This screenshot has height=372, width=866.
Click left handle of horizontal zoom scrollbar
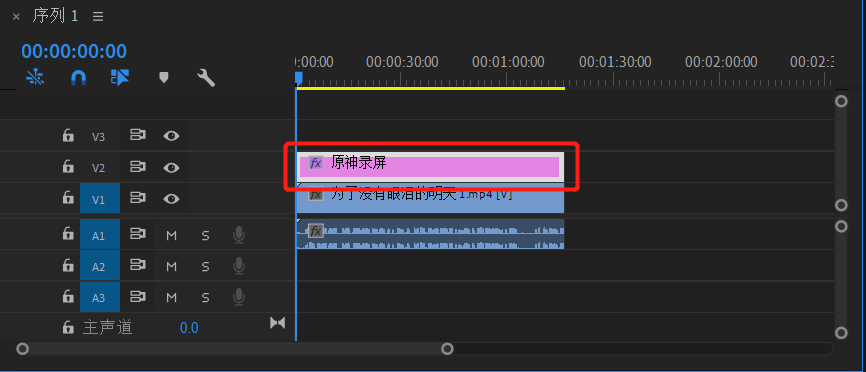(22, 349)
